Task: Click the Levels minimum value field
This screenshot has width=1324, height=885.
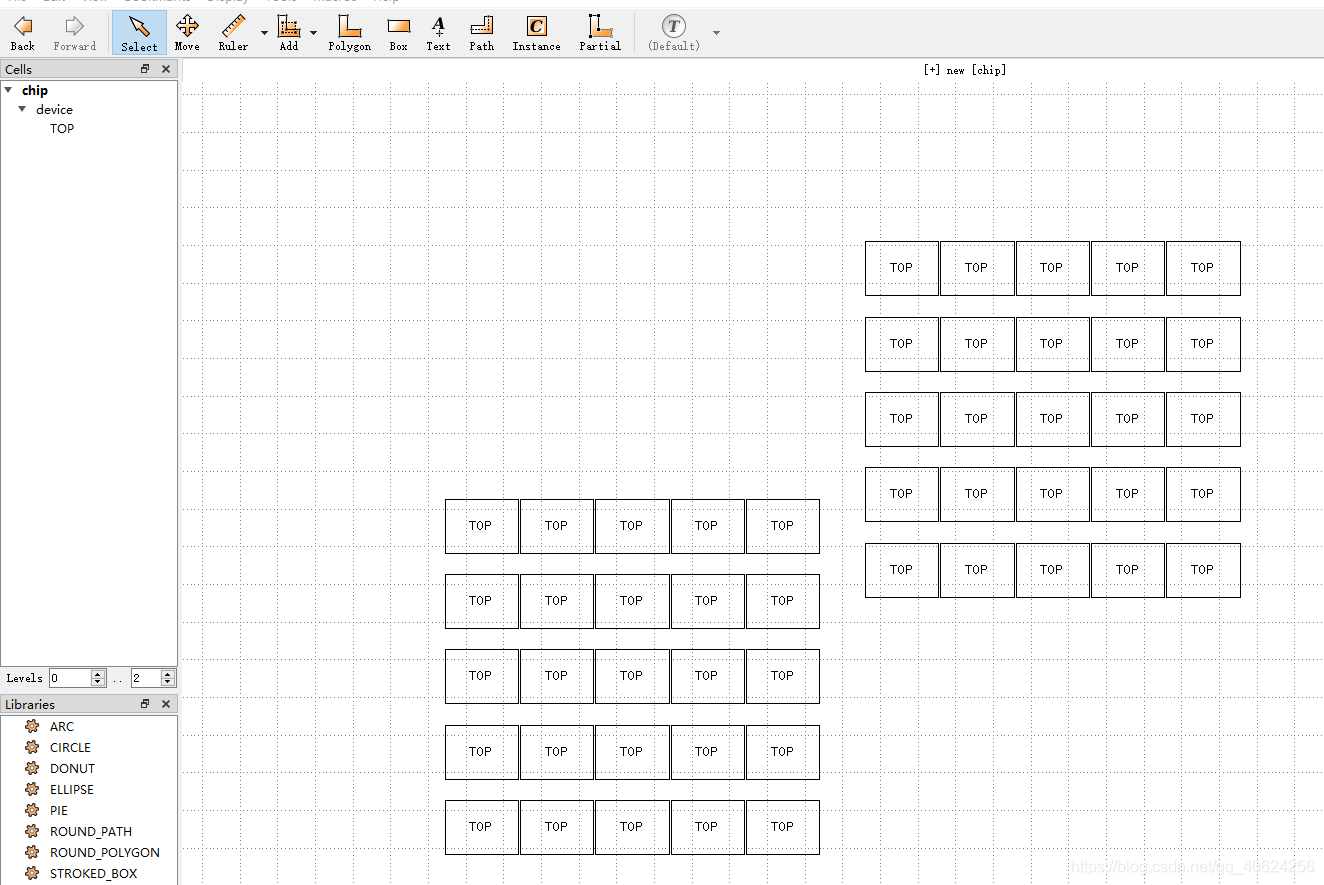Action: 69,678
